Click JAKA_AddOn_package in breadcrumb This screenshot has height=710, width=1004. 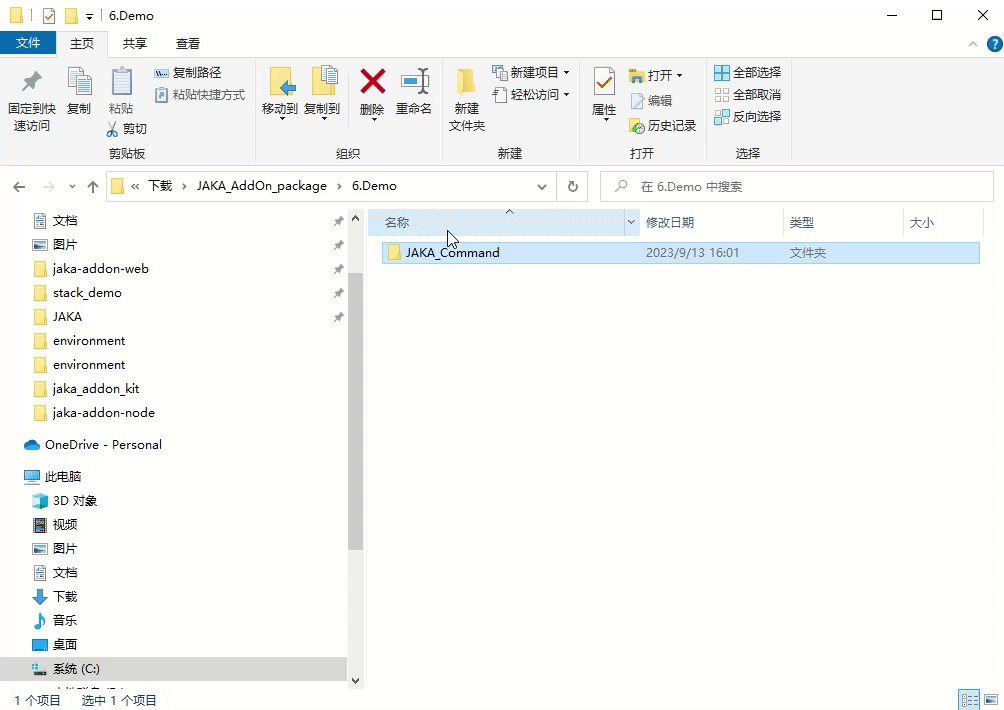tap(261, 186)
